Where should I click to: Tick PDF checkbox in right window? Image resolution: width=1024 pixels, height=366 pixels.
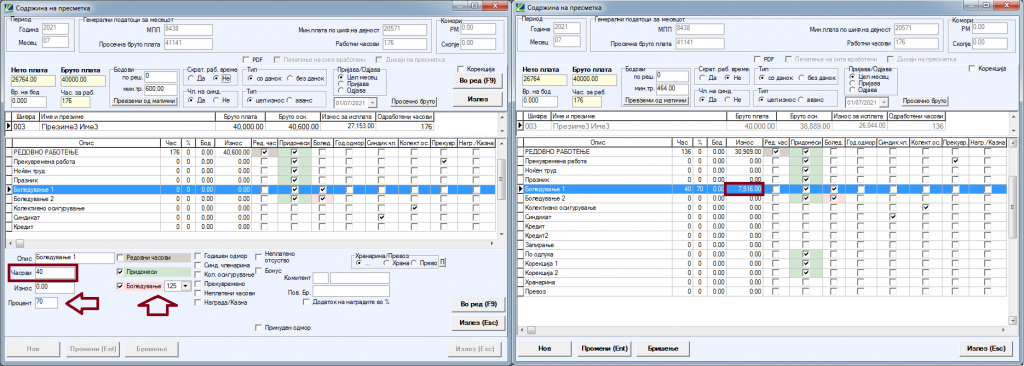pos(757,59)
